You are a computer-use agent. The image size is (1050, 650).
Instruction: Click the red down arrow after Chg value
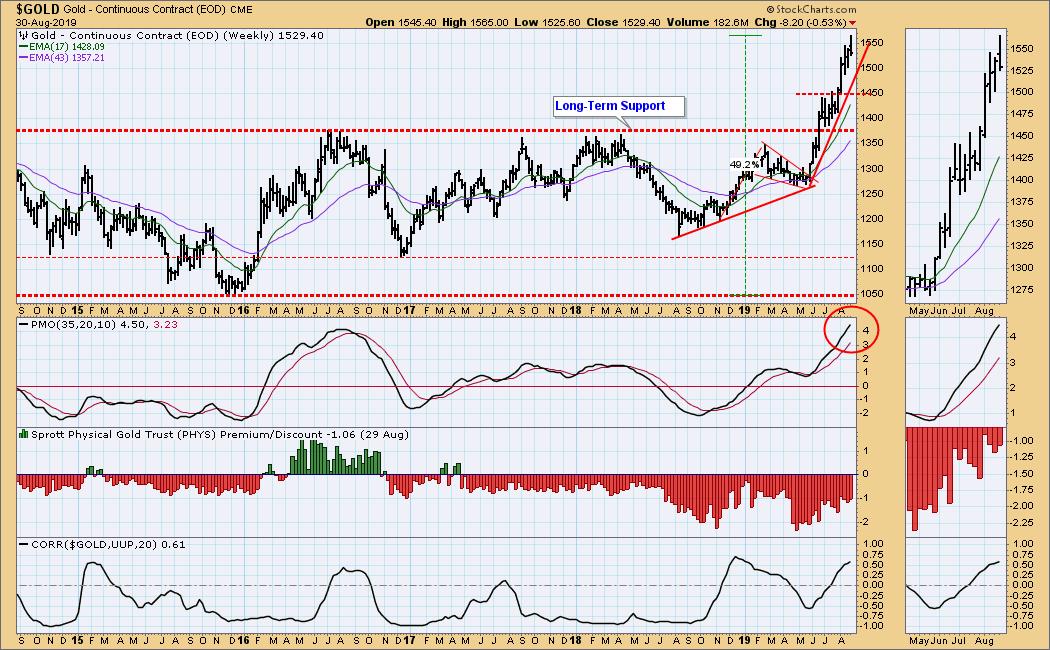(x=852, y=23)
